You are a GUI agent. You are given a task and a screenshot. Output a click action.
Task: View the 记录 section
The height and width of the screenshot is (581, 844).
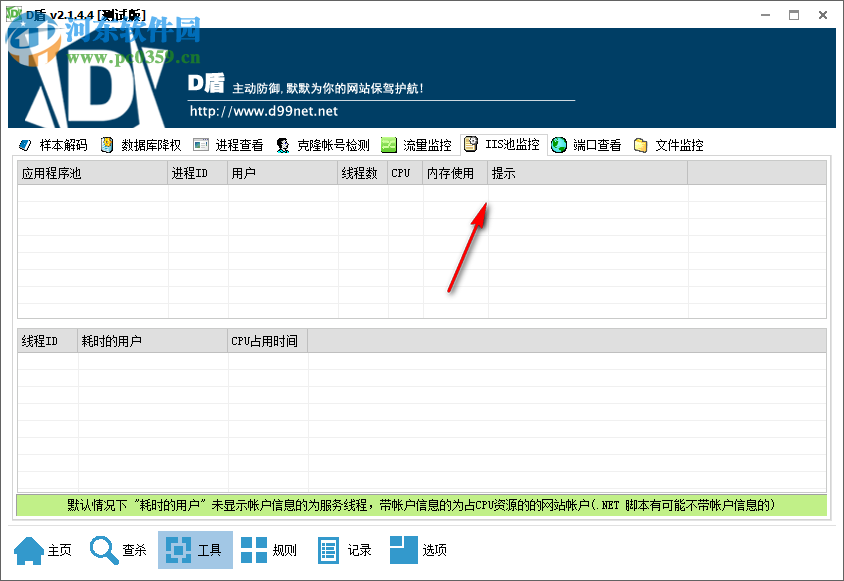point(344,550)
